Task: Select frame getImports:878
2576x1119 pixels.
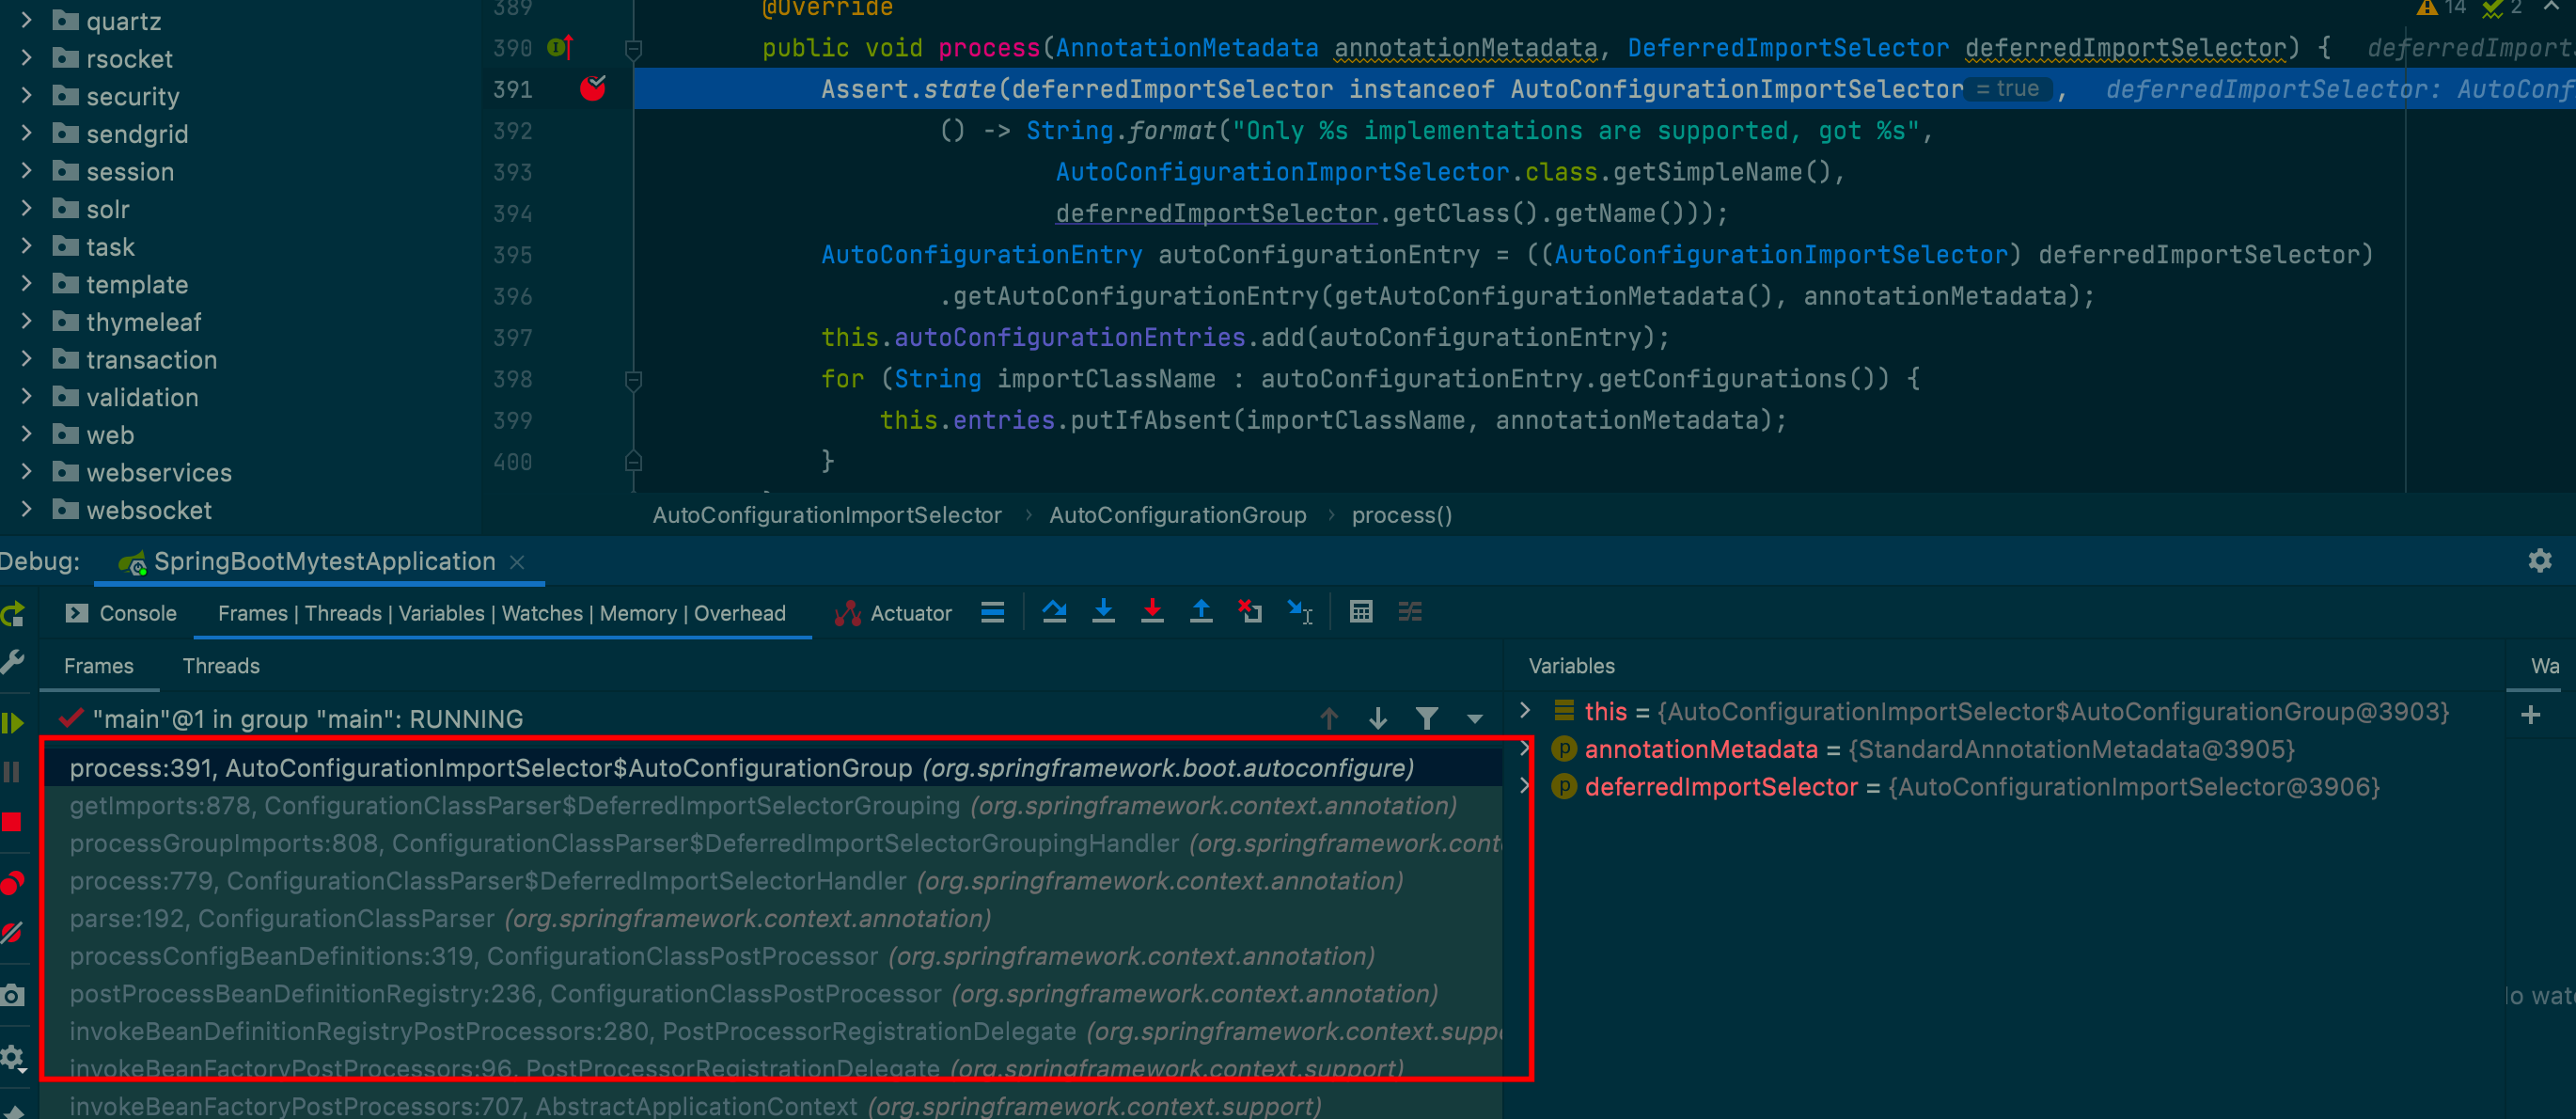Action: (x=771, y=806)
